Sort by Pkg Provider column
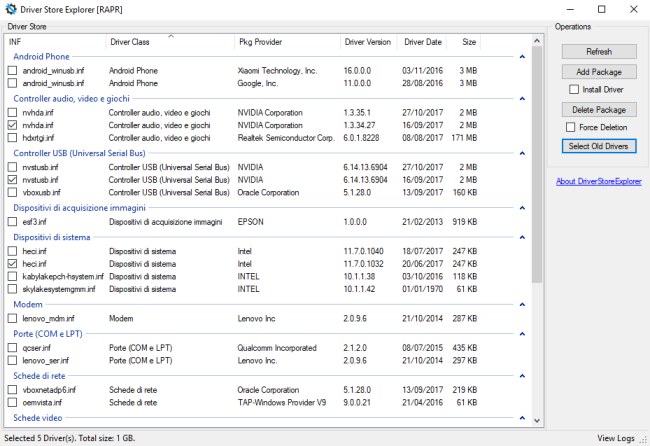The image size is (650, 446). click(x=287, y=42)
